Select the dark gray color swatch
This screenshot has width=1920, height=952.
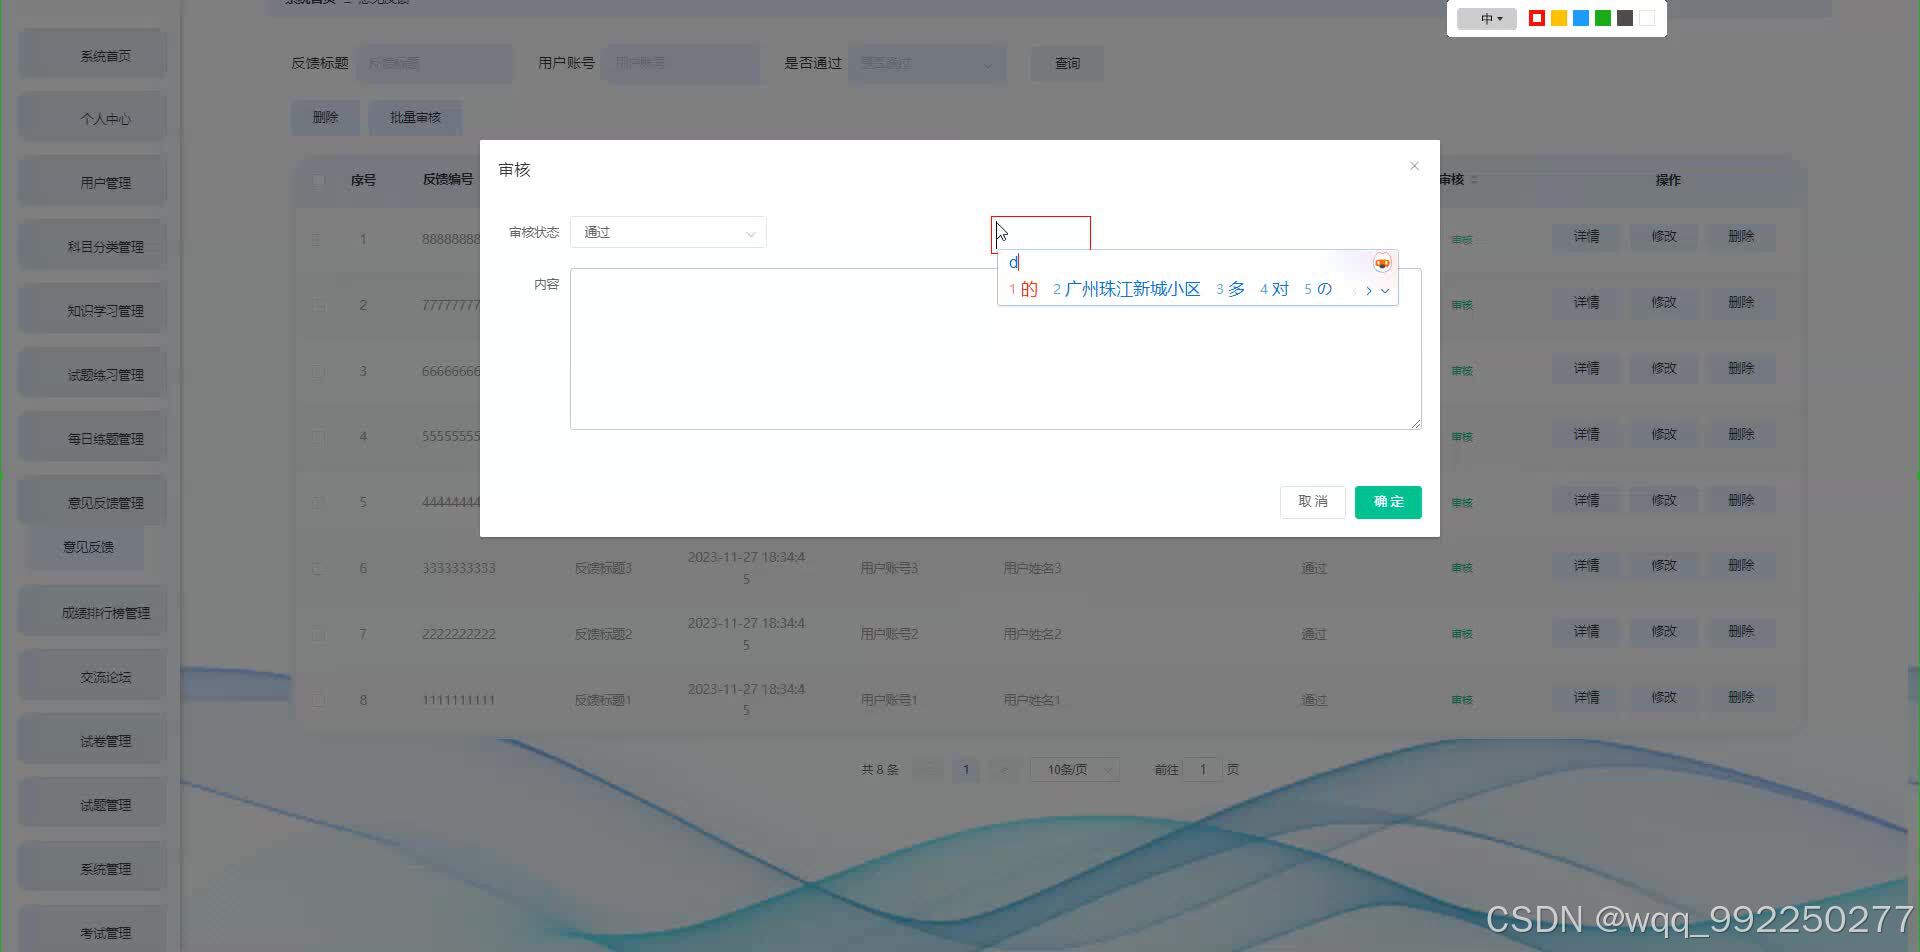point(1625,18)
